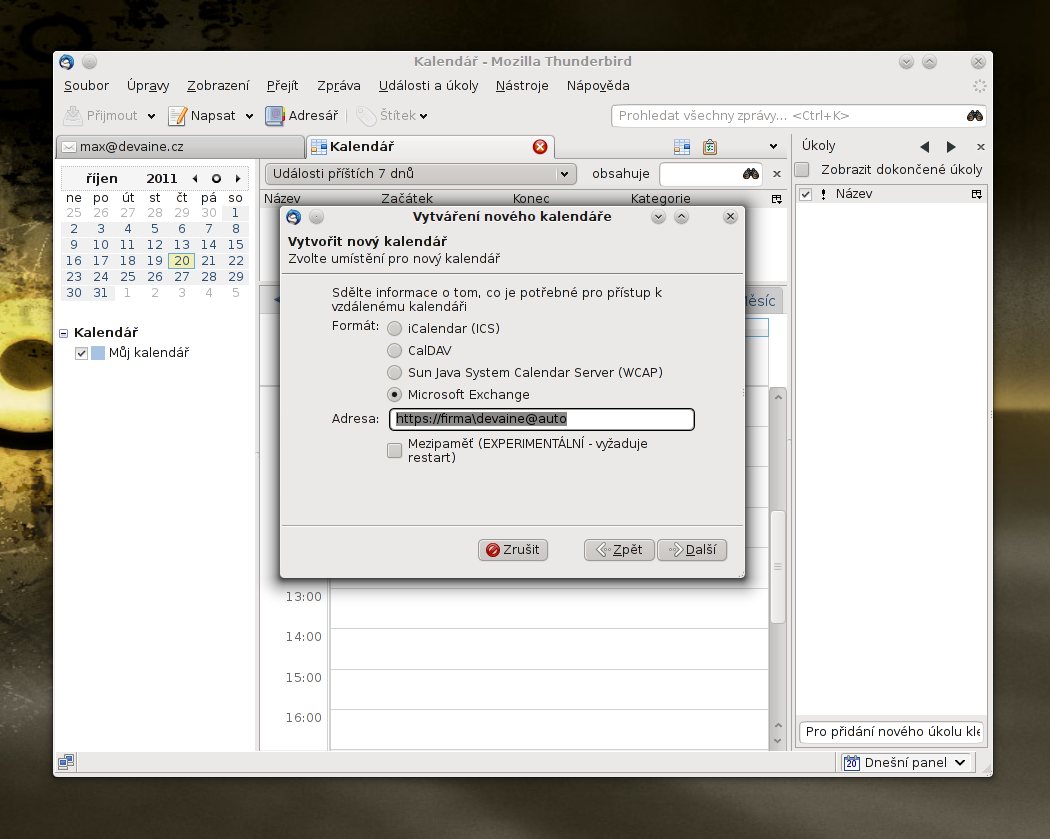Close the Úkoly today pane
The image size is (1050, 839).
[x=980, y=147]
